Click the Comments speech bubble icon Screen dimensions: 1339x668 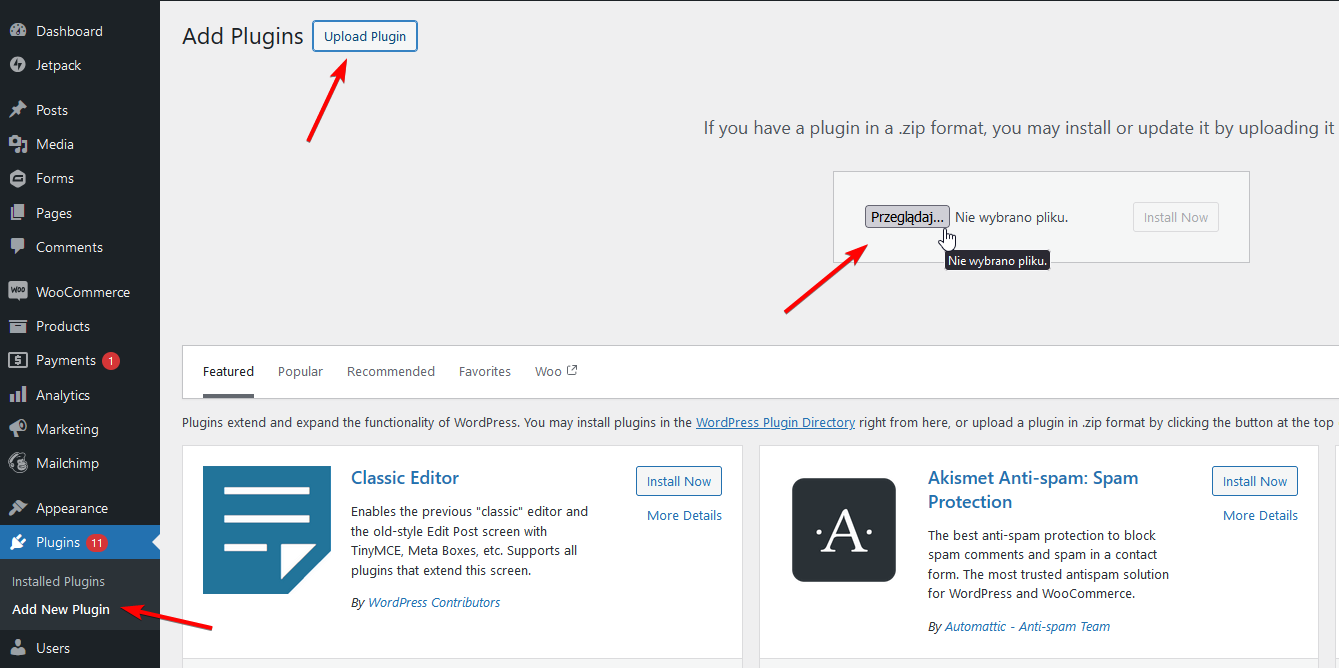point(18,246)
